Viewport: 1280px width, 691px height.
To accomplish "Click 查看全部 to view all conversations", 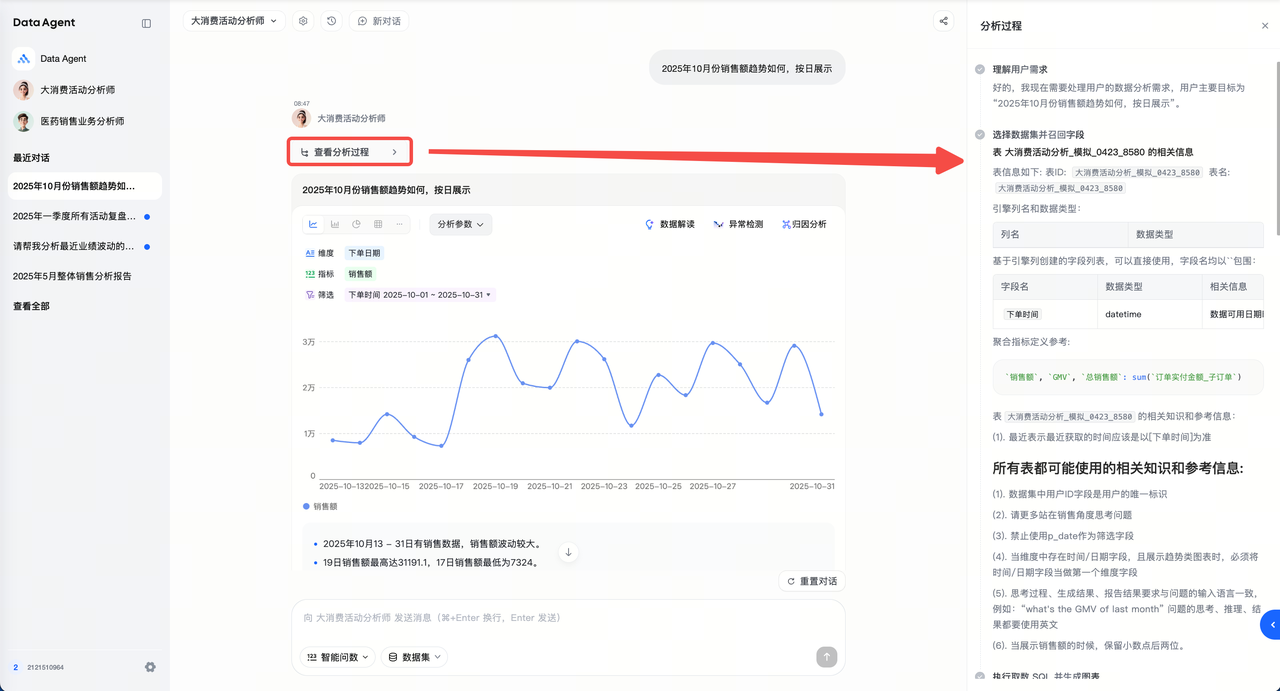I will pyautogui.click(x=31, y=306).
